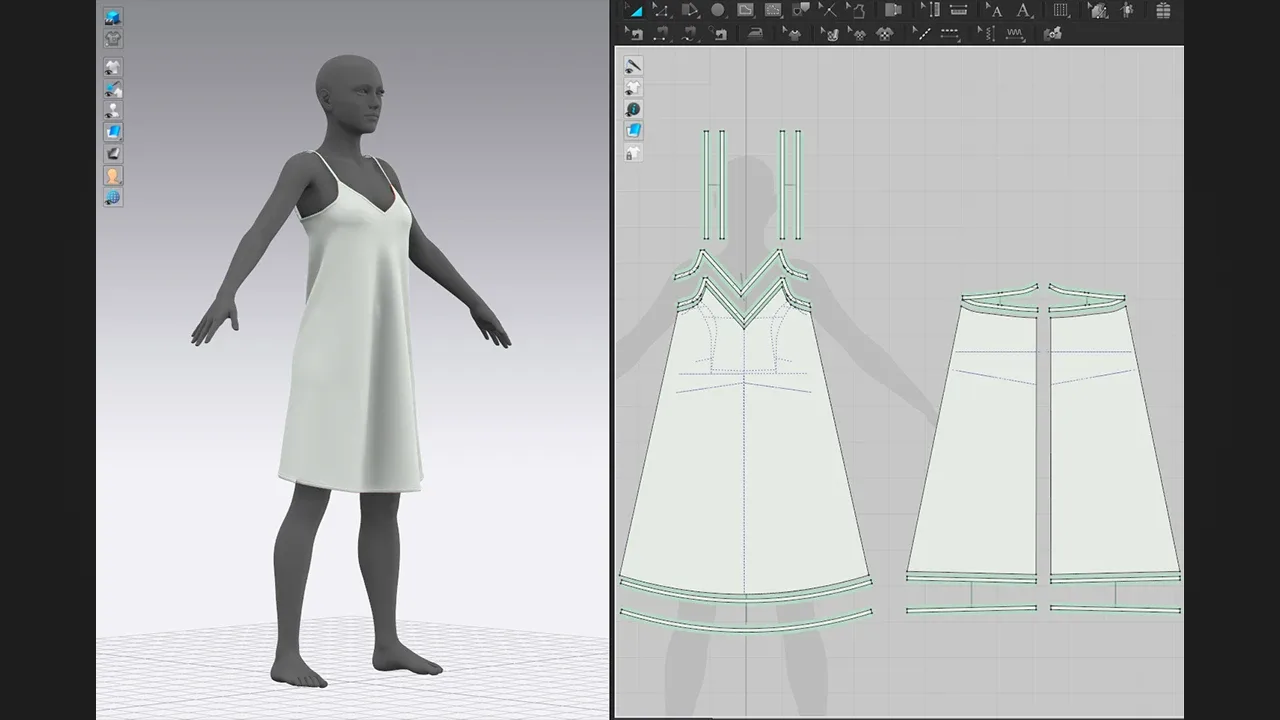The width and height of the screenshot is (1280, 720).
Task: Select the Transform Pattern tool
Action: pos(689,10)
